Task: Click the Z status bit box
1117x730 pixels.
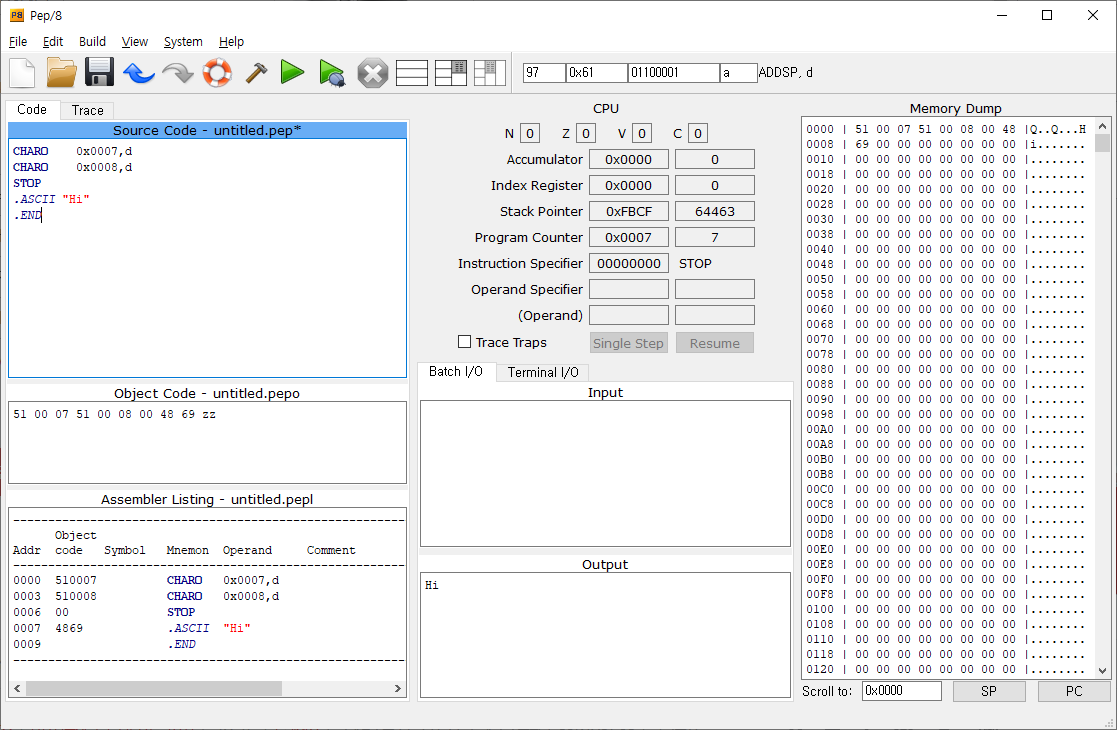Action: click(x=586, y=133)
